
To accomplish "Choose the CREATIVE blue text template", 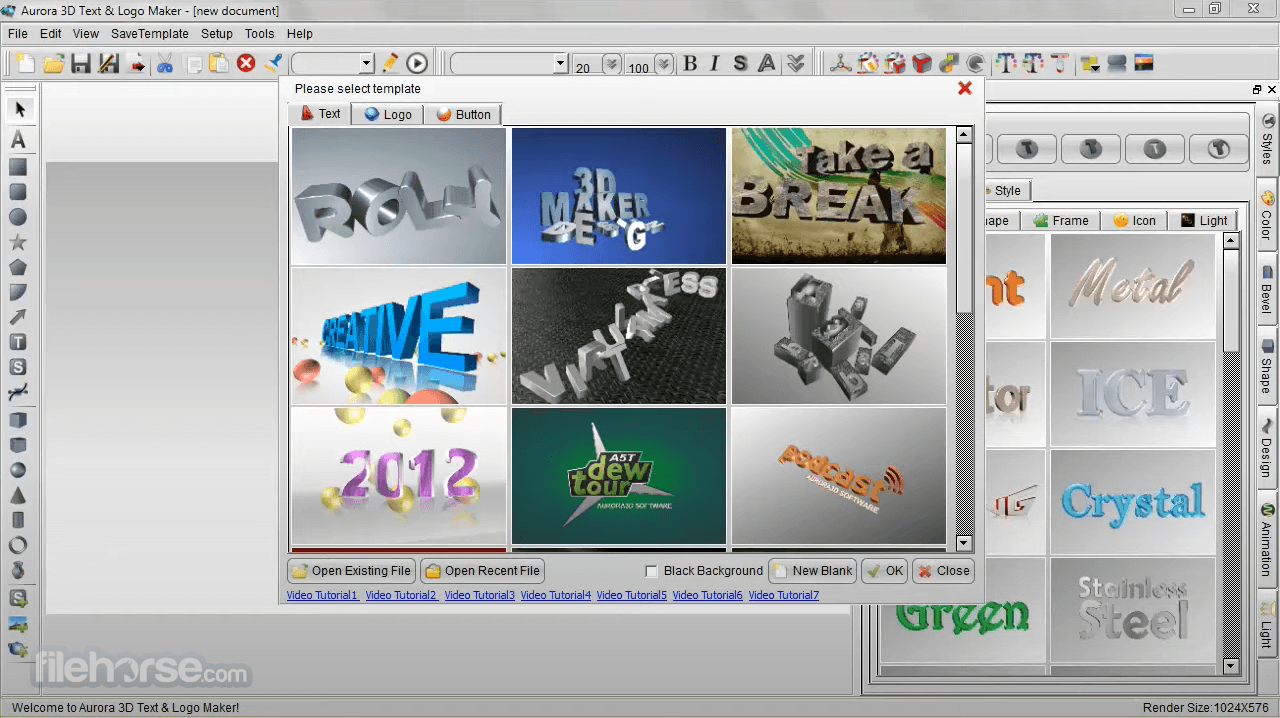I will coord(399,336).
